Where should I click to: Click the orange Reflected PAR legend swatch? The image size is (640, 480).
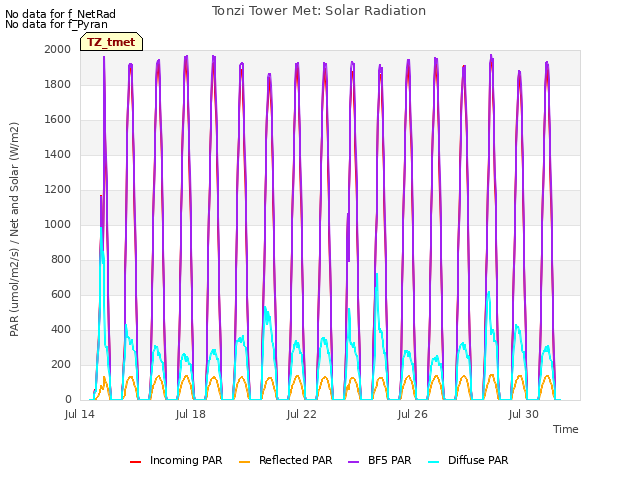point(244,462)
